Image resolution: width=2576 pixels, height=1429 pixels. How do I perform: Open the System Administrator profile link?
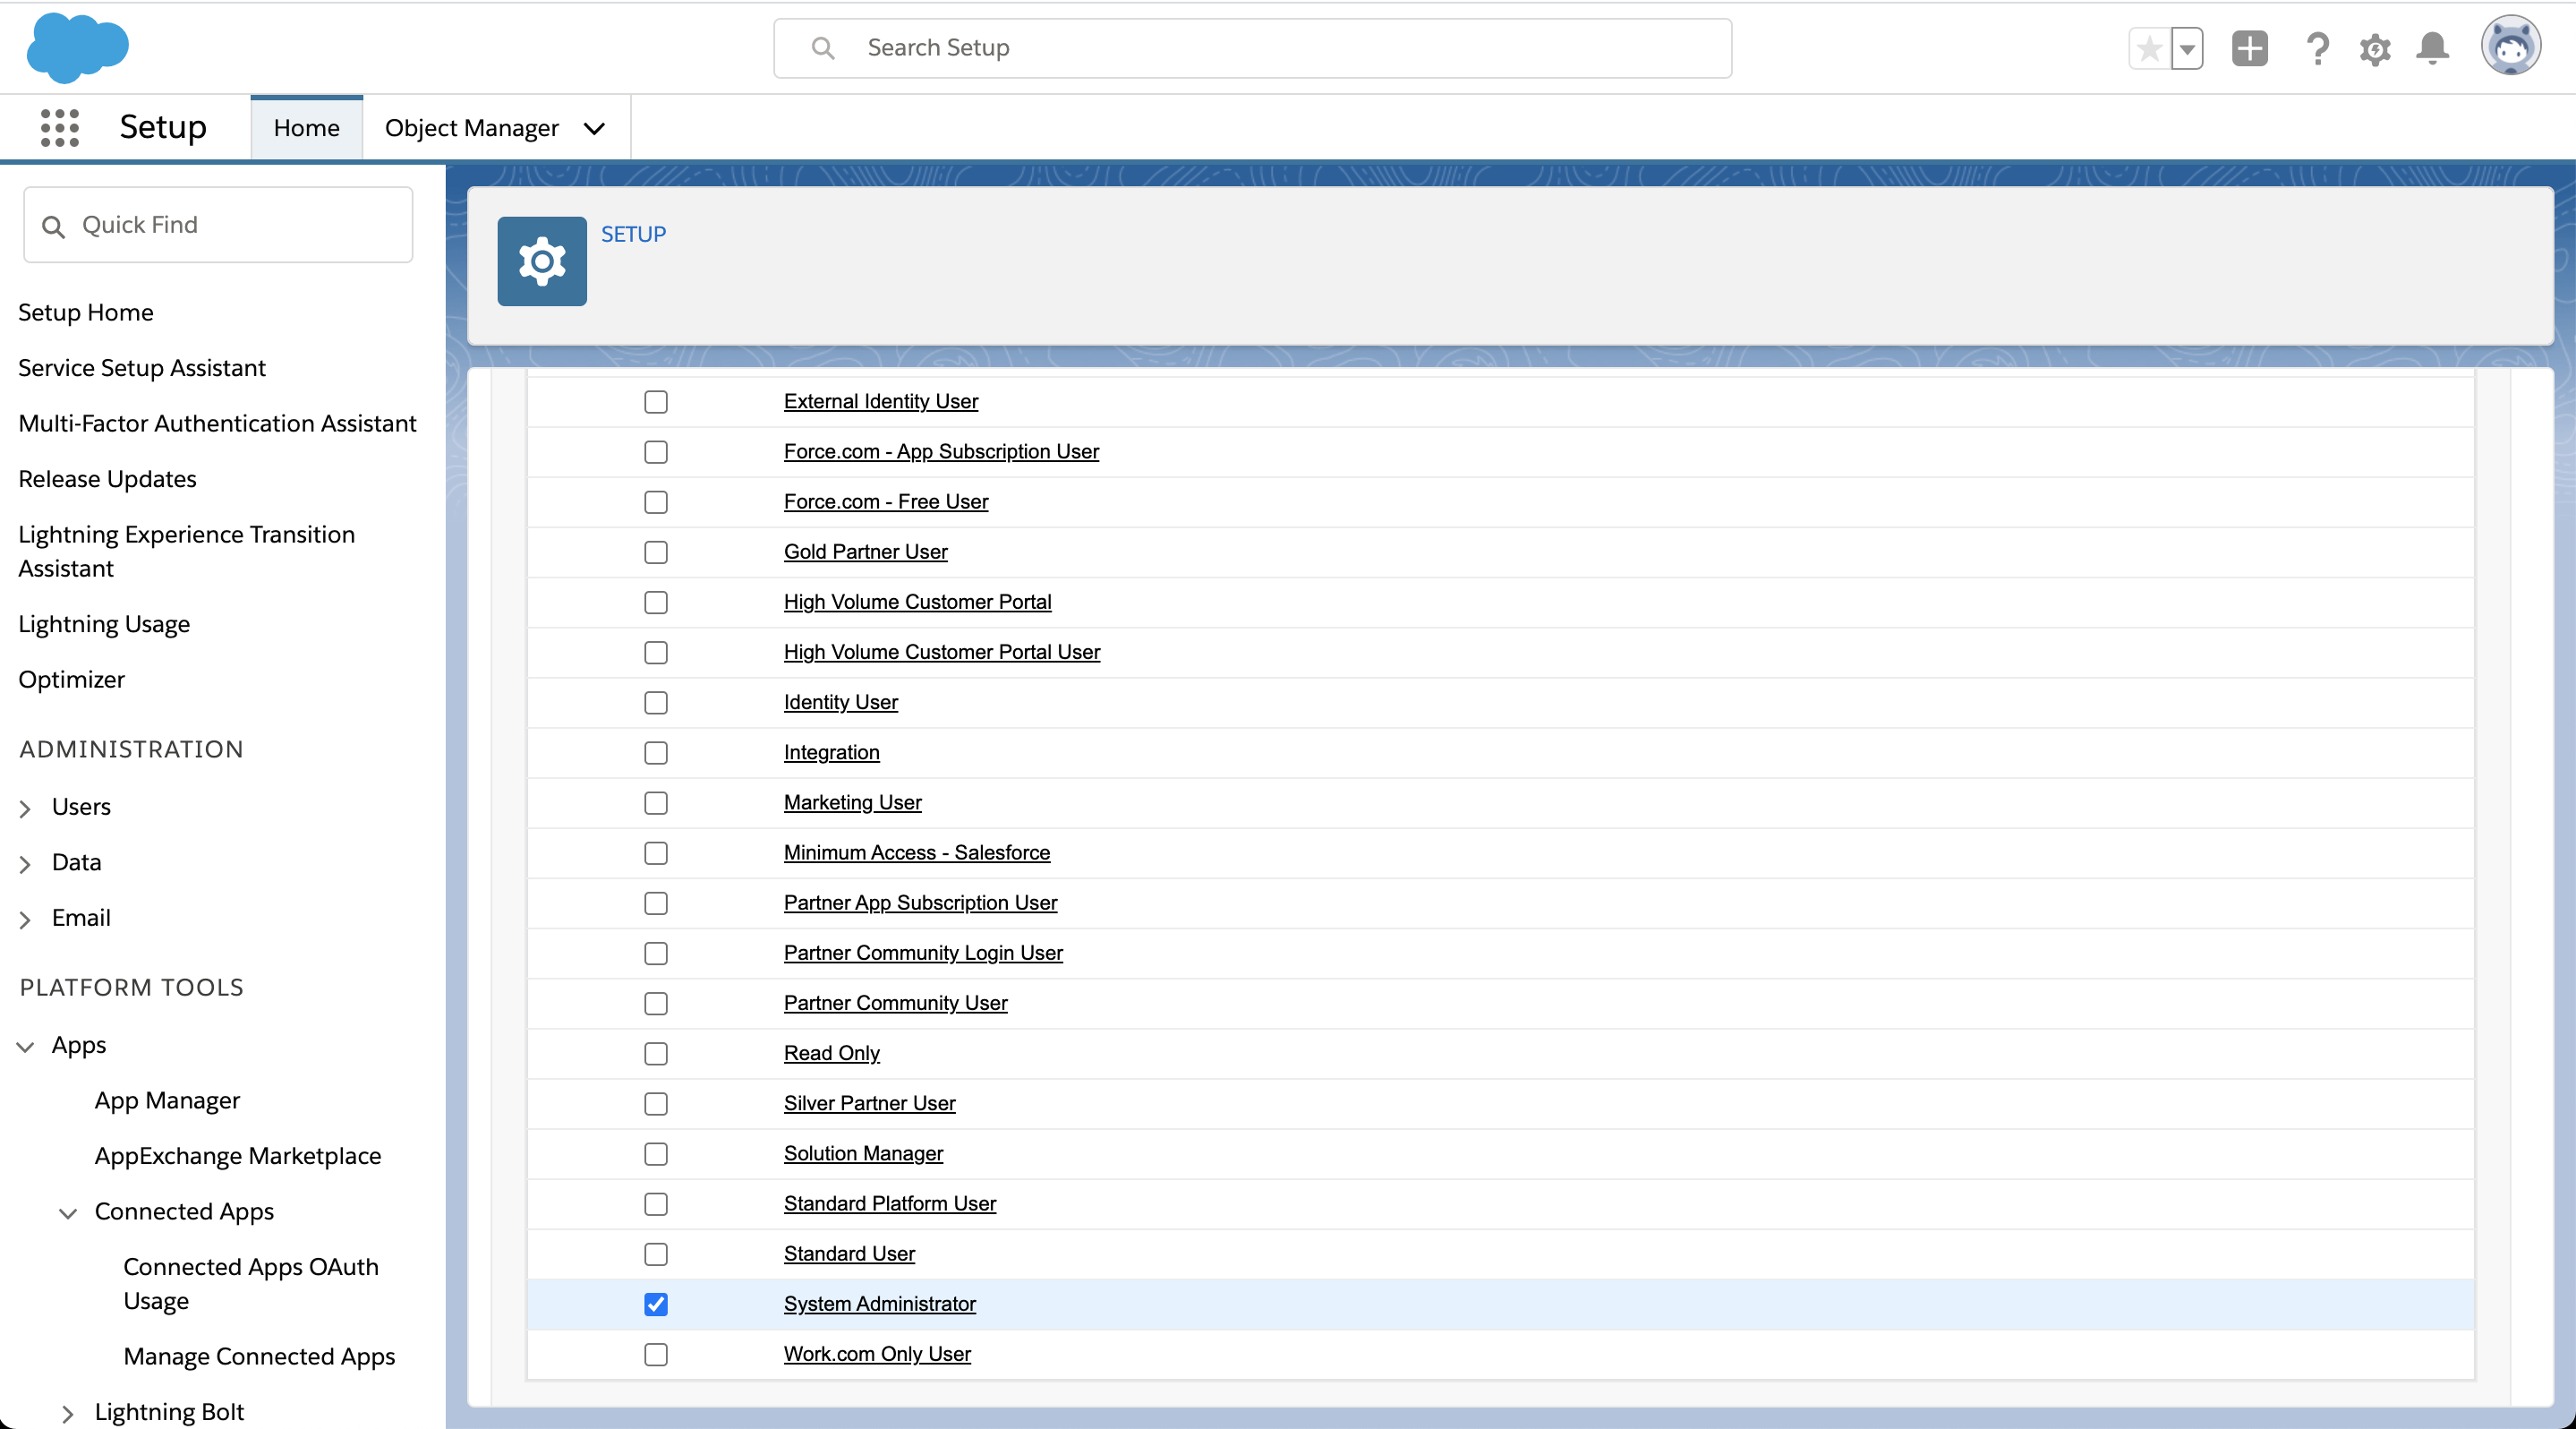(879, 1304)
